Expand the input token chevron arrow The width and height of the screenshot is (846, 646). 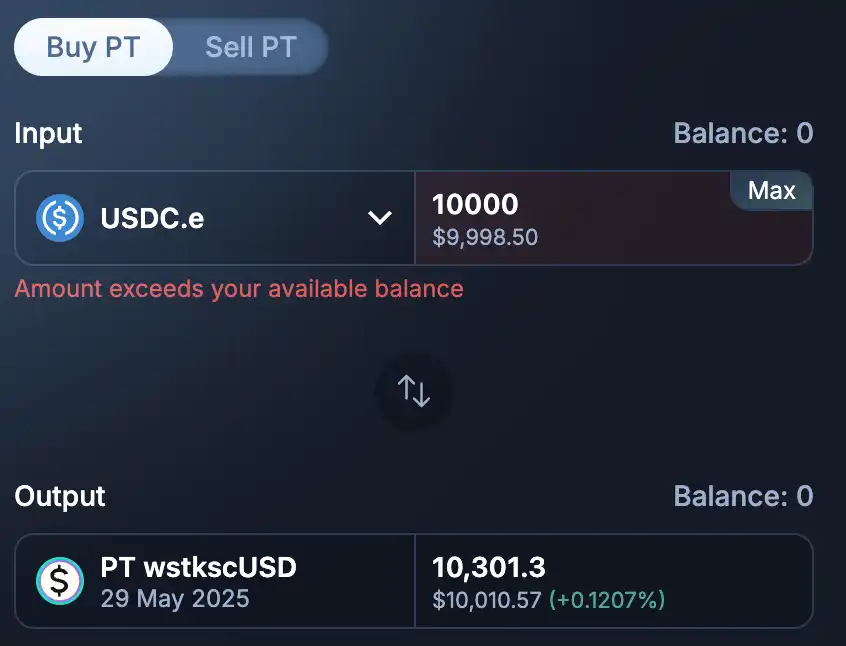[x=380, y=218]
